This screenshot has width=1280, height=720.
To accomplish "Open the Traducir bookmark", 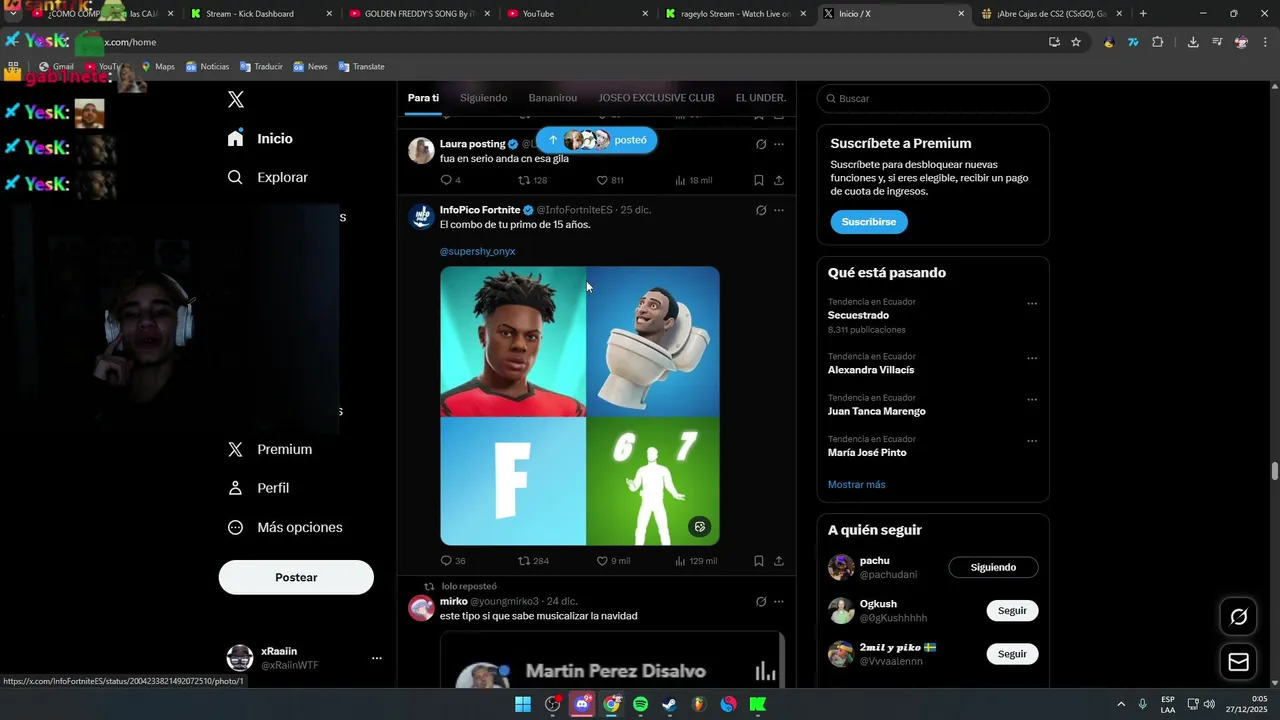I will coord(261,67).
